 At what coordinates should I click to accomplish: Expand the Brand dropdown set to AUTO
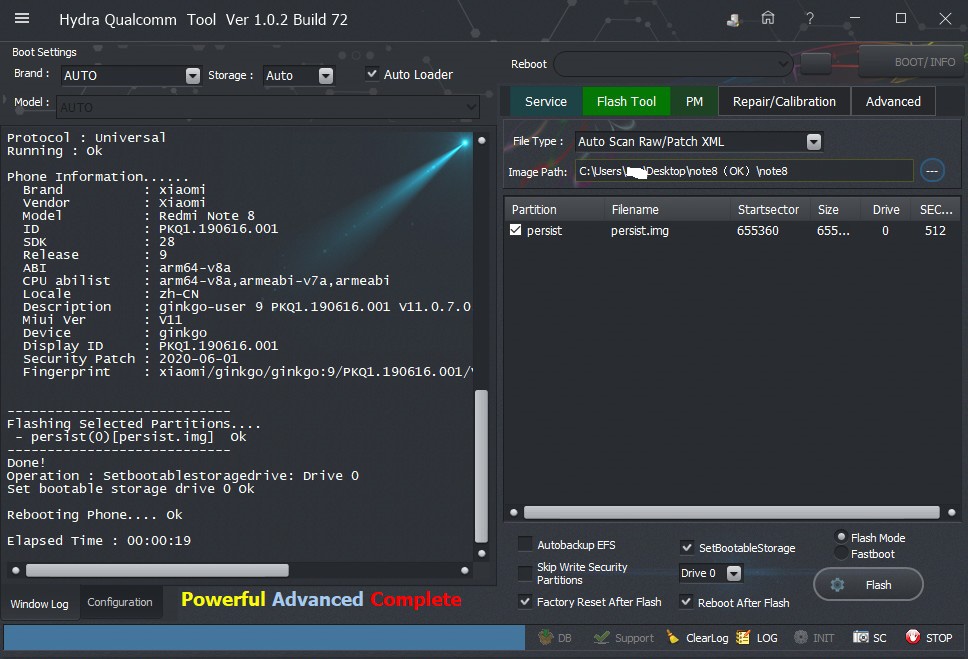point(192,75)
